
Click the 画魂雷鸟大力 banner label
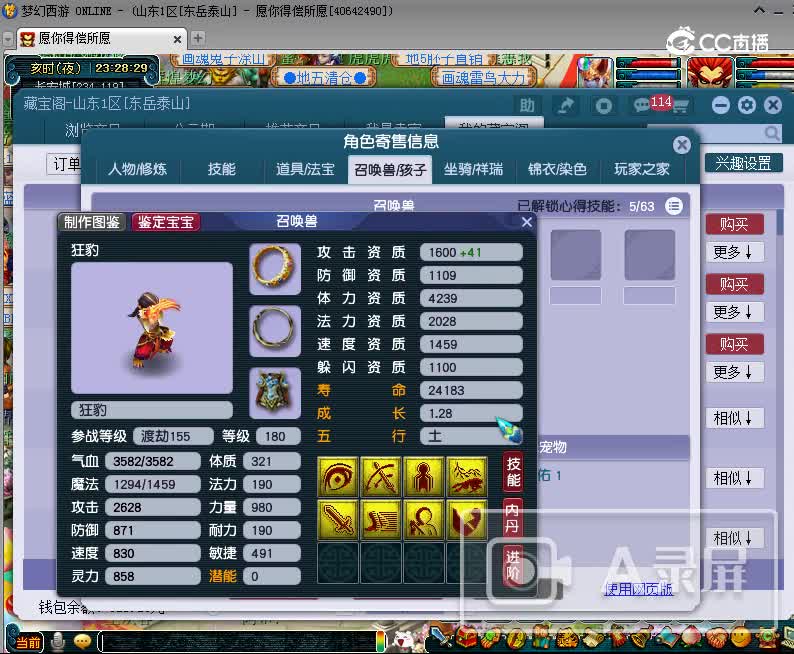(x=484, y=78)
